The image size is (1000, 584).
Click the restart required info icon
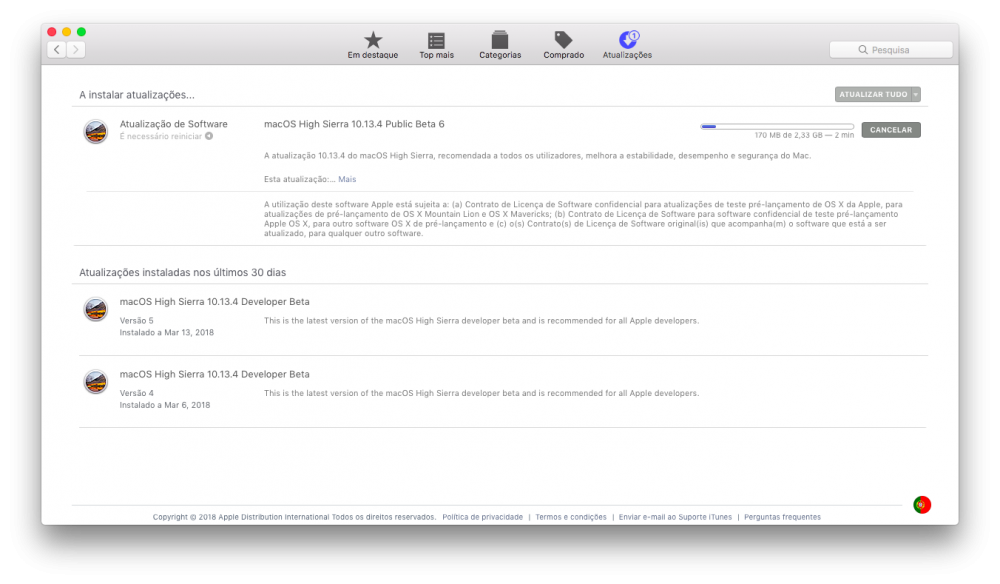pyautogui.click(x=209, y=136)
